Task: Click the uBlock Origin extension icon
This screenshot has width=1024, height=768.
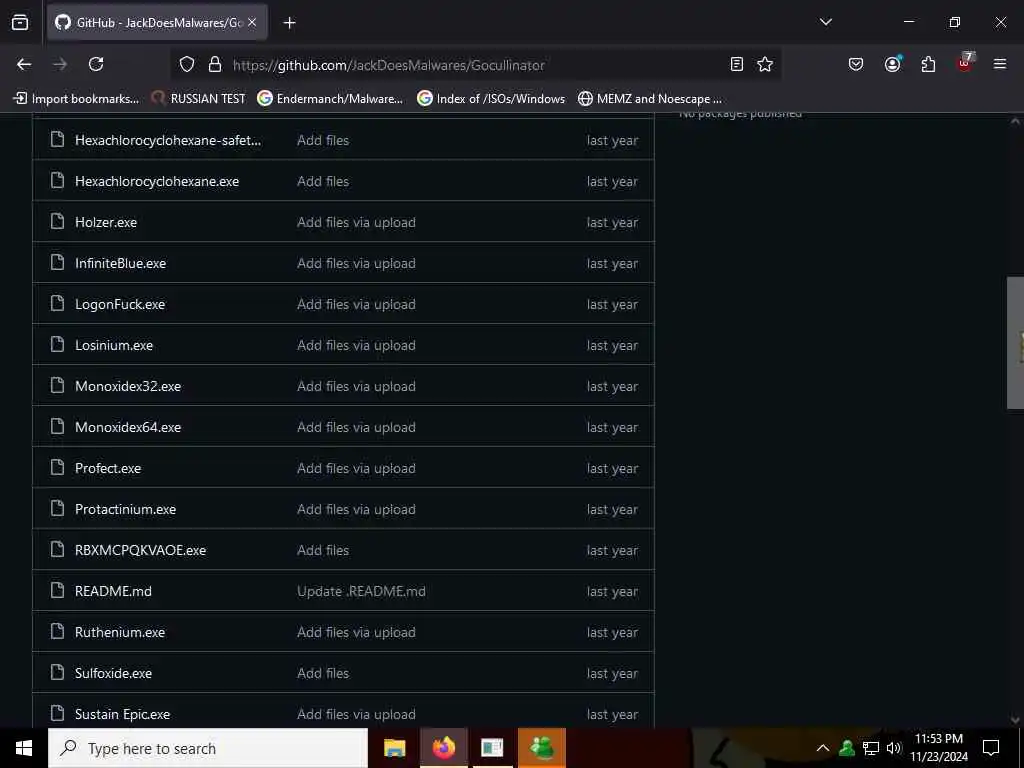Action: pyautogui.click(x=965, y=63)
